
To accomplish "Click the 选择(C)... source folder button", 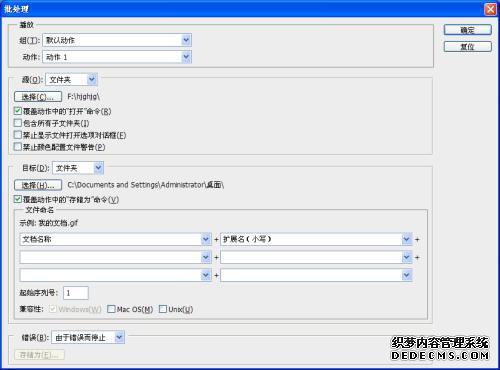I will 38,97.
